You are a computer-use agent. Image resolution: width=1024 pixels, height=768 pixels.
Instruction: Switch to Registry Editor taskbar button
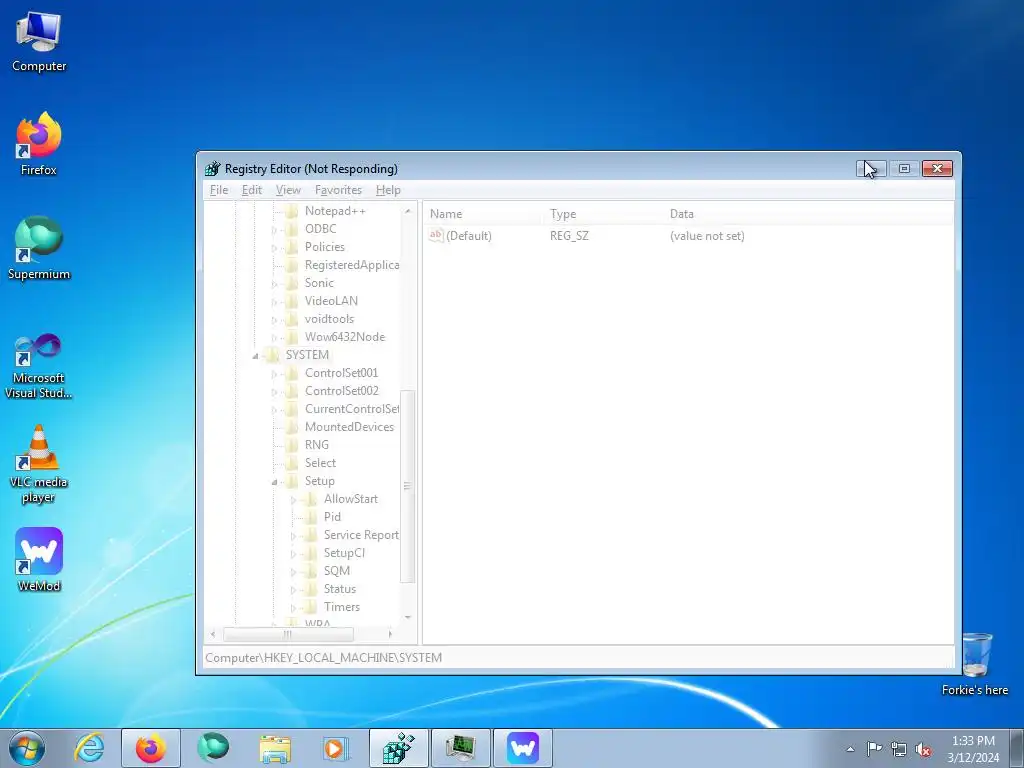tap(398, 748)
